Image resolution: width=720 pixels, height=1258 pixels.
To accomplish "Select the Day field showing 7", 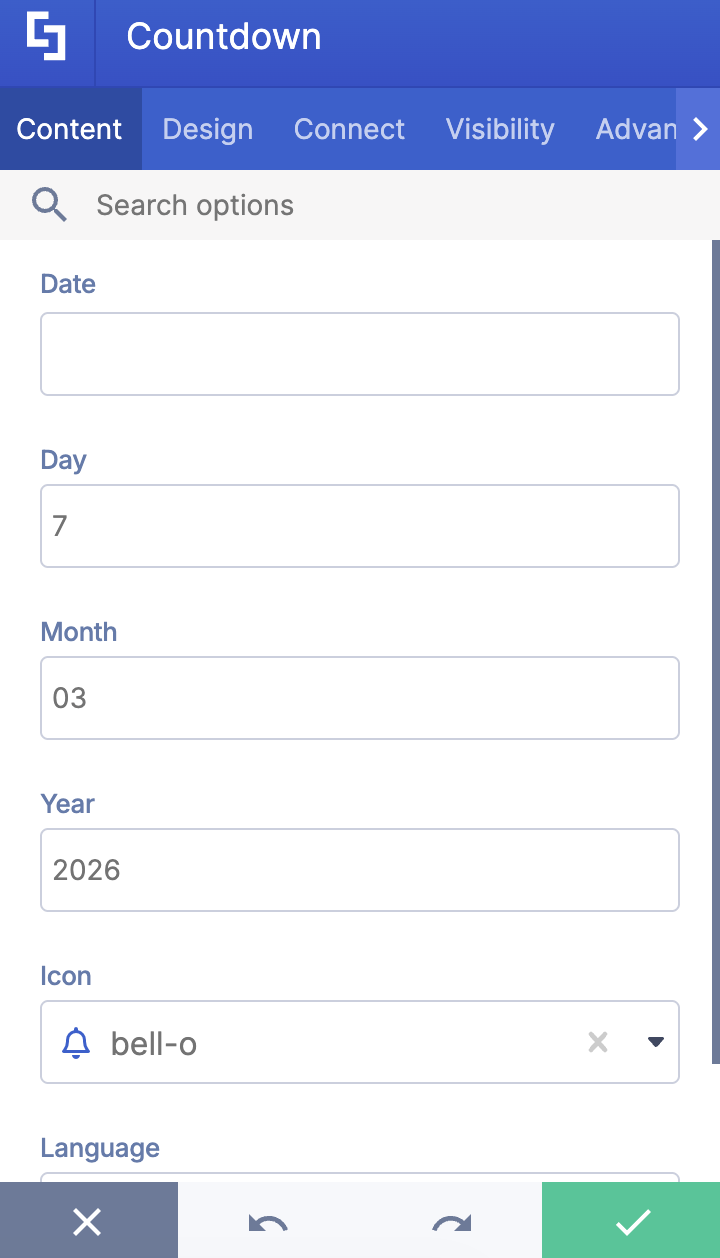I will pyautogui.click(x=360, y=526).
